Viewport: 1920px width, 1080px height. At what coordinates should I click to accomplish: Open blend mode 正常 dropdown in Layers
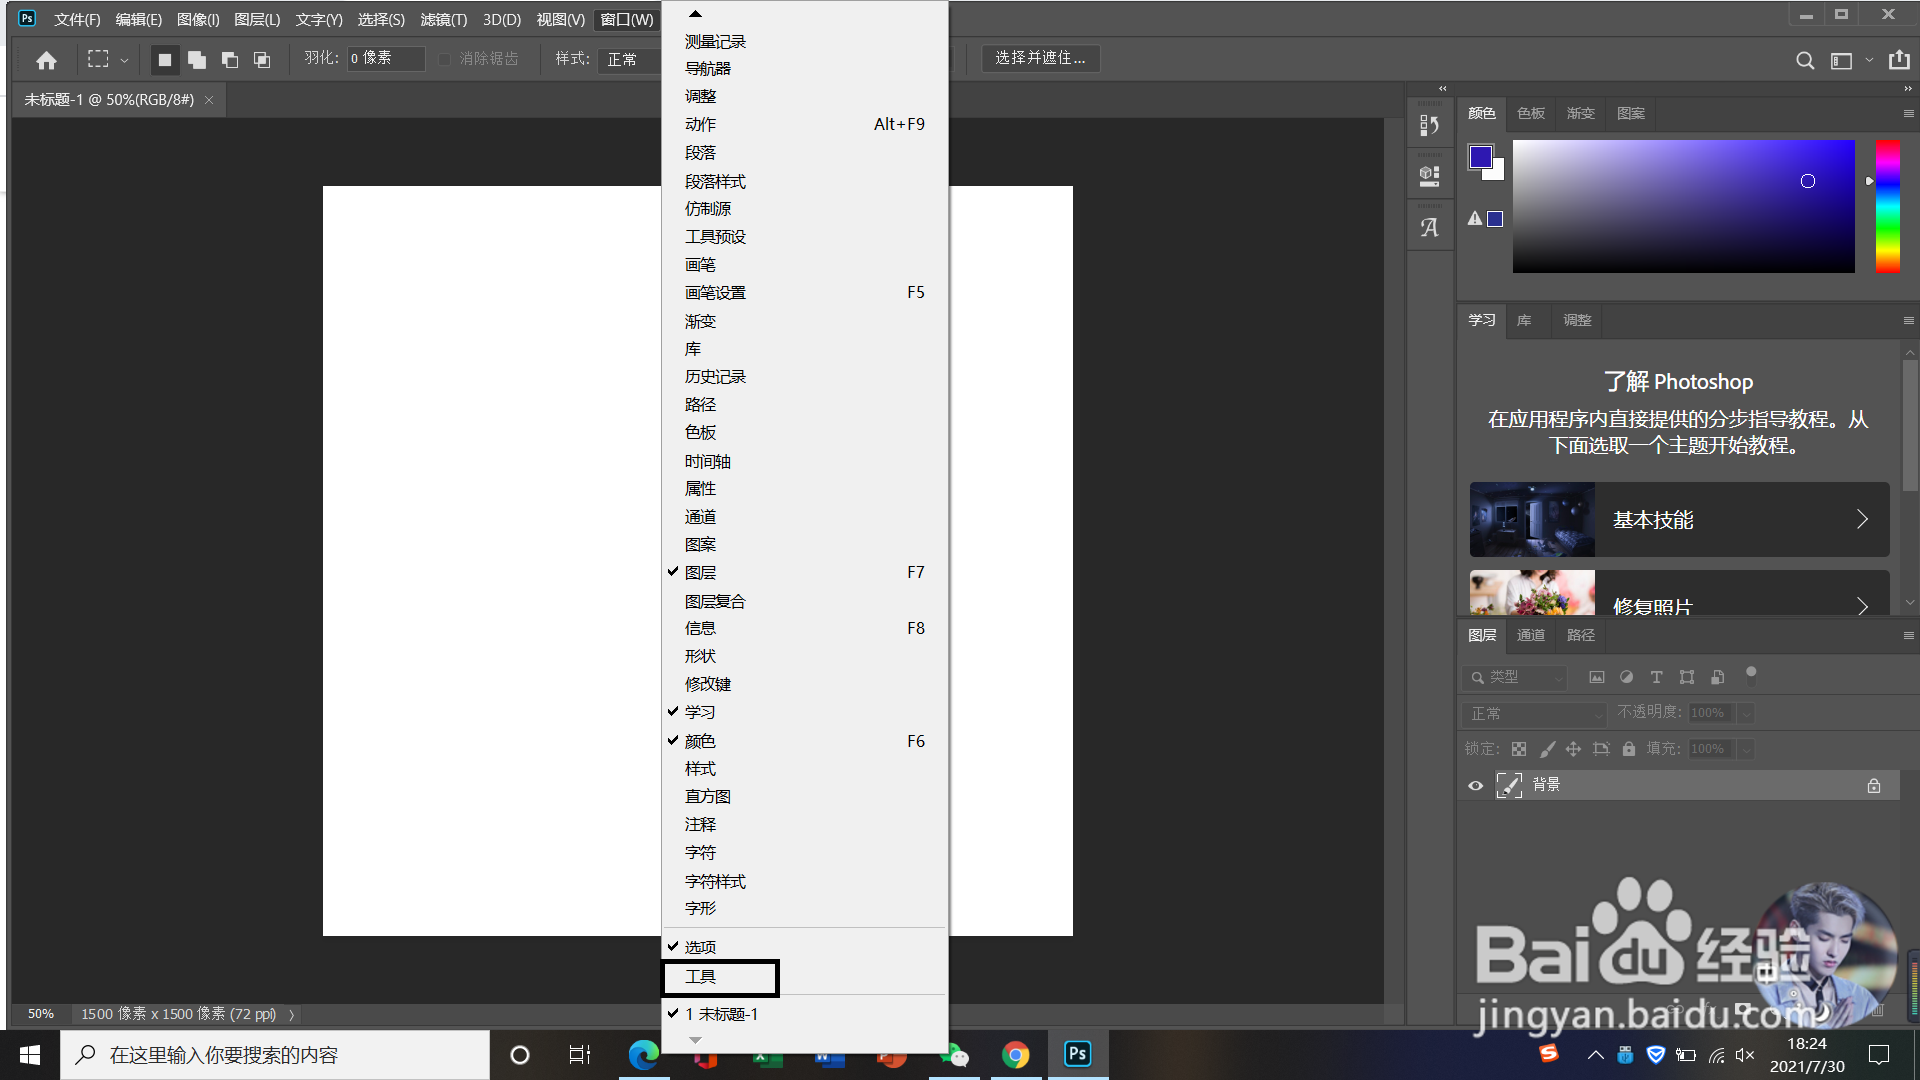click(1534, 714)
